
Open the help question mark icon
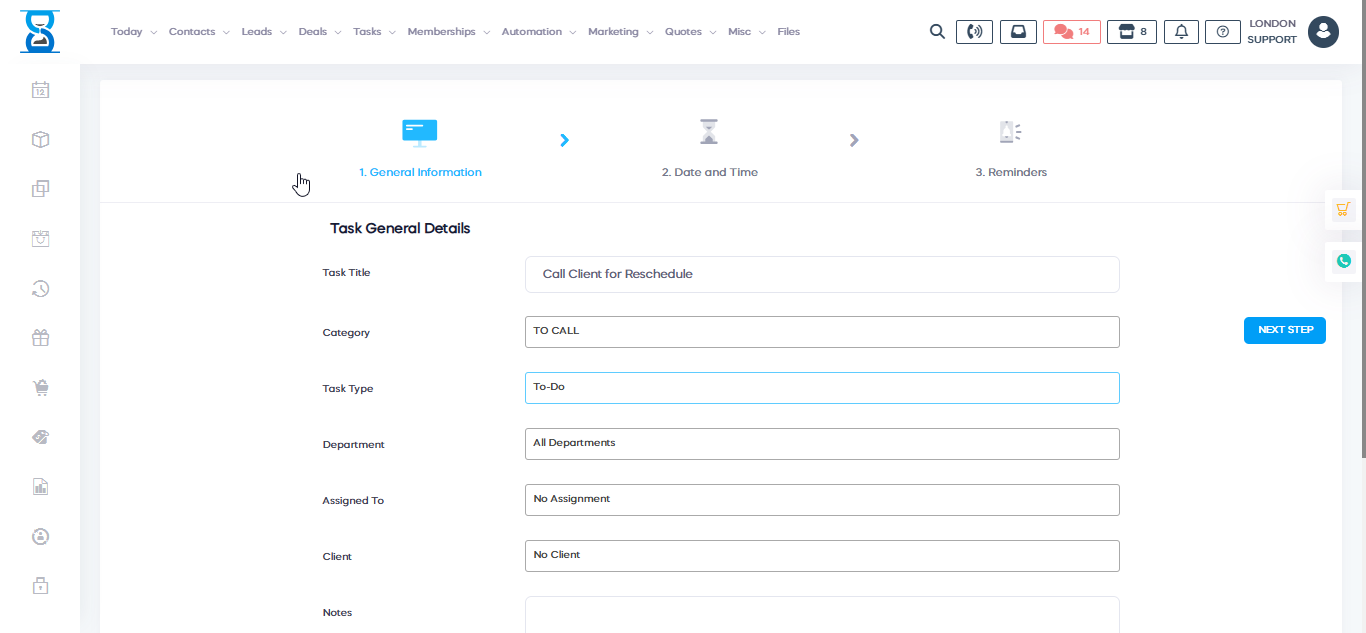(x=1222, y=32)
